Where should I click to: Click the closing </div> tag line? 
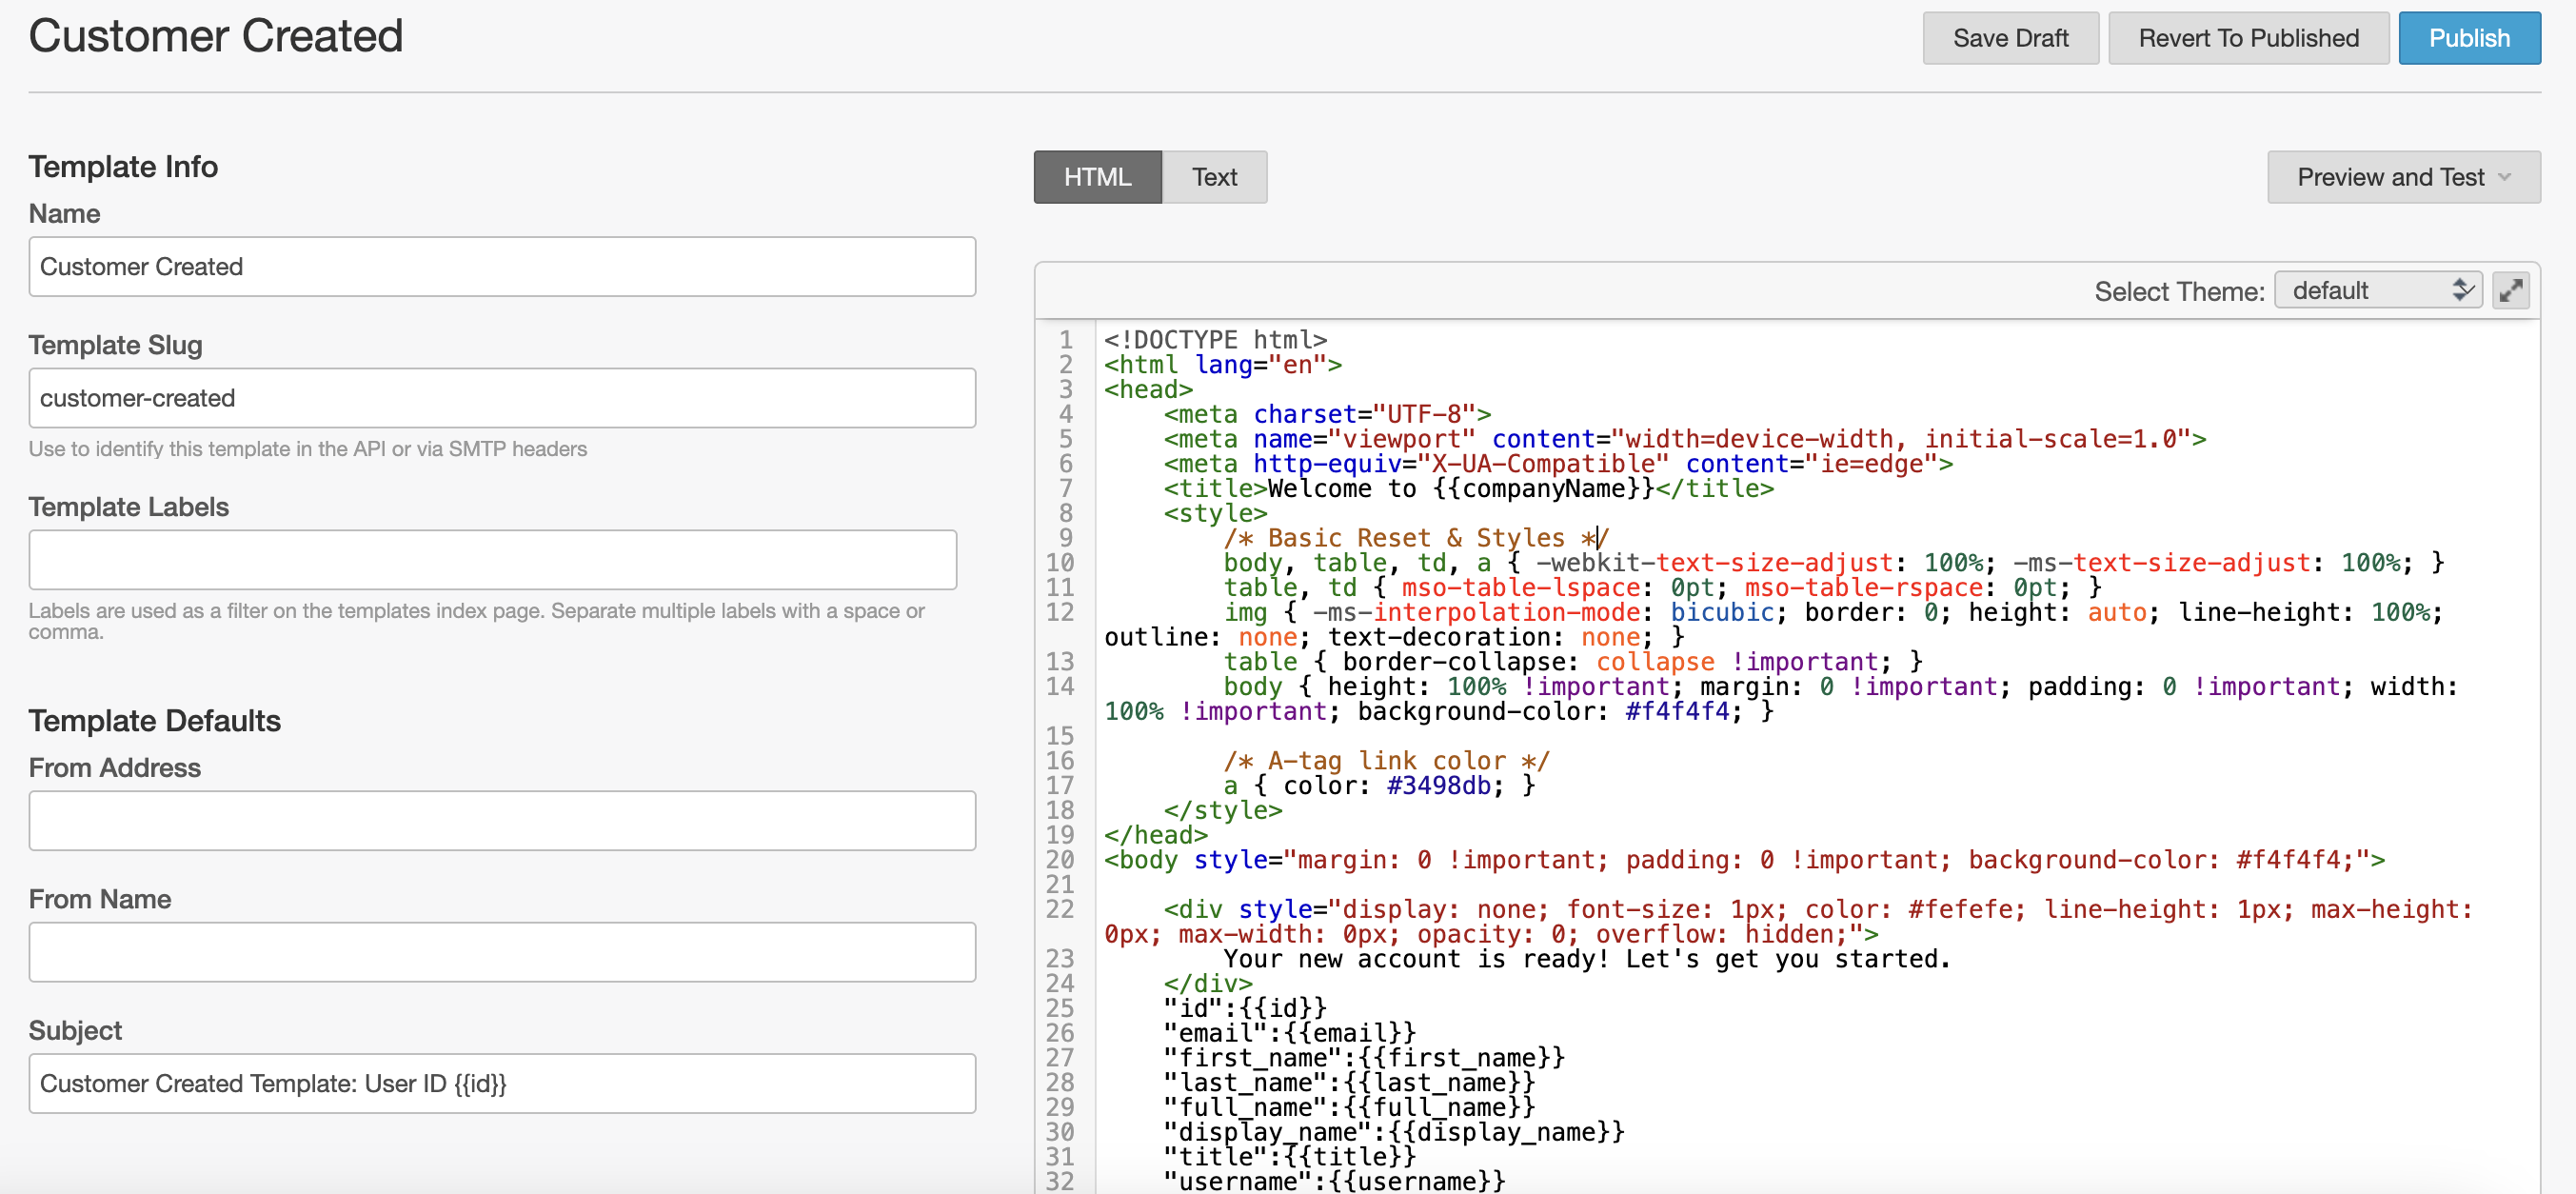(1207, 984)
